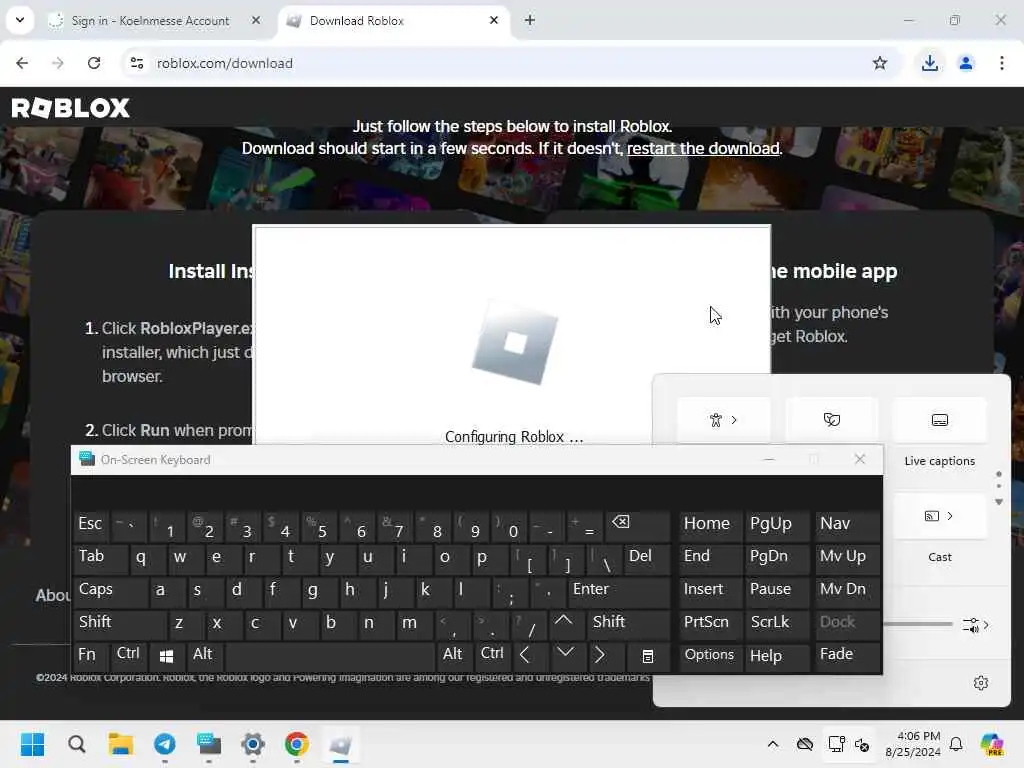Click PrtScn key on On-Screen Keyboard

[x=710, y=623]
